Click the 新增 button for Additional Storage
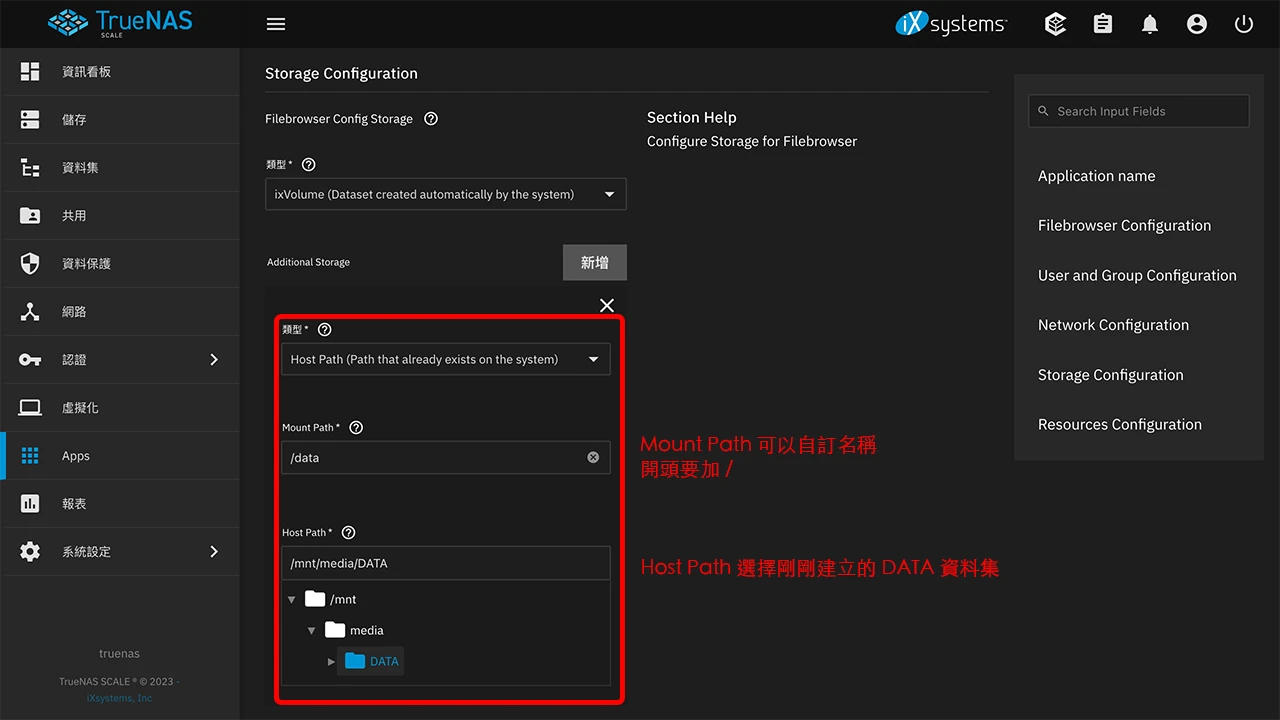 click(594, 262)
